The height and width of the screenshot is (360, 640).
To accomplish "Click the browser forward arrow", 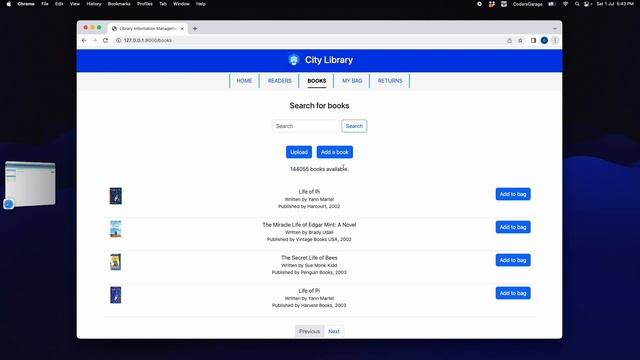I will [95, 40].
